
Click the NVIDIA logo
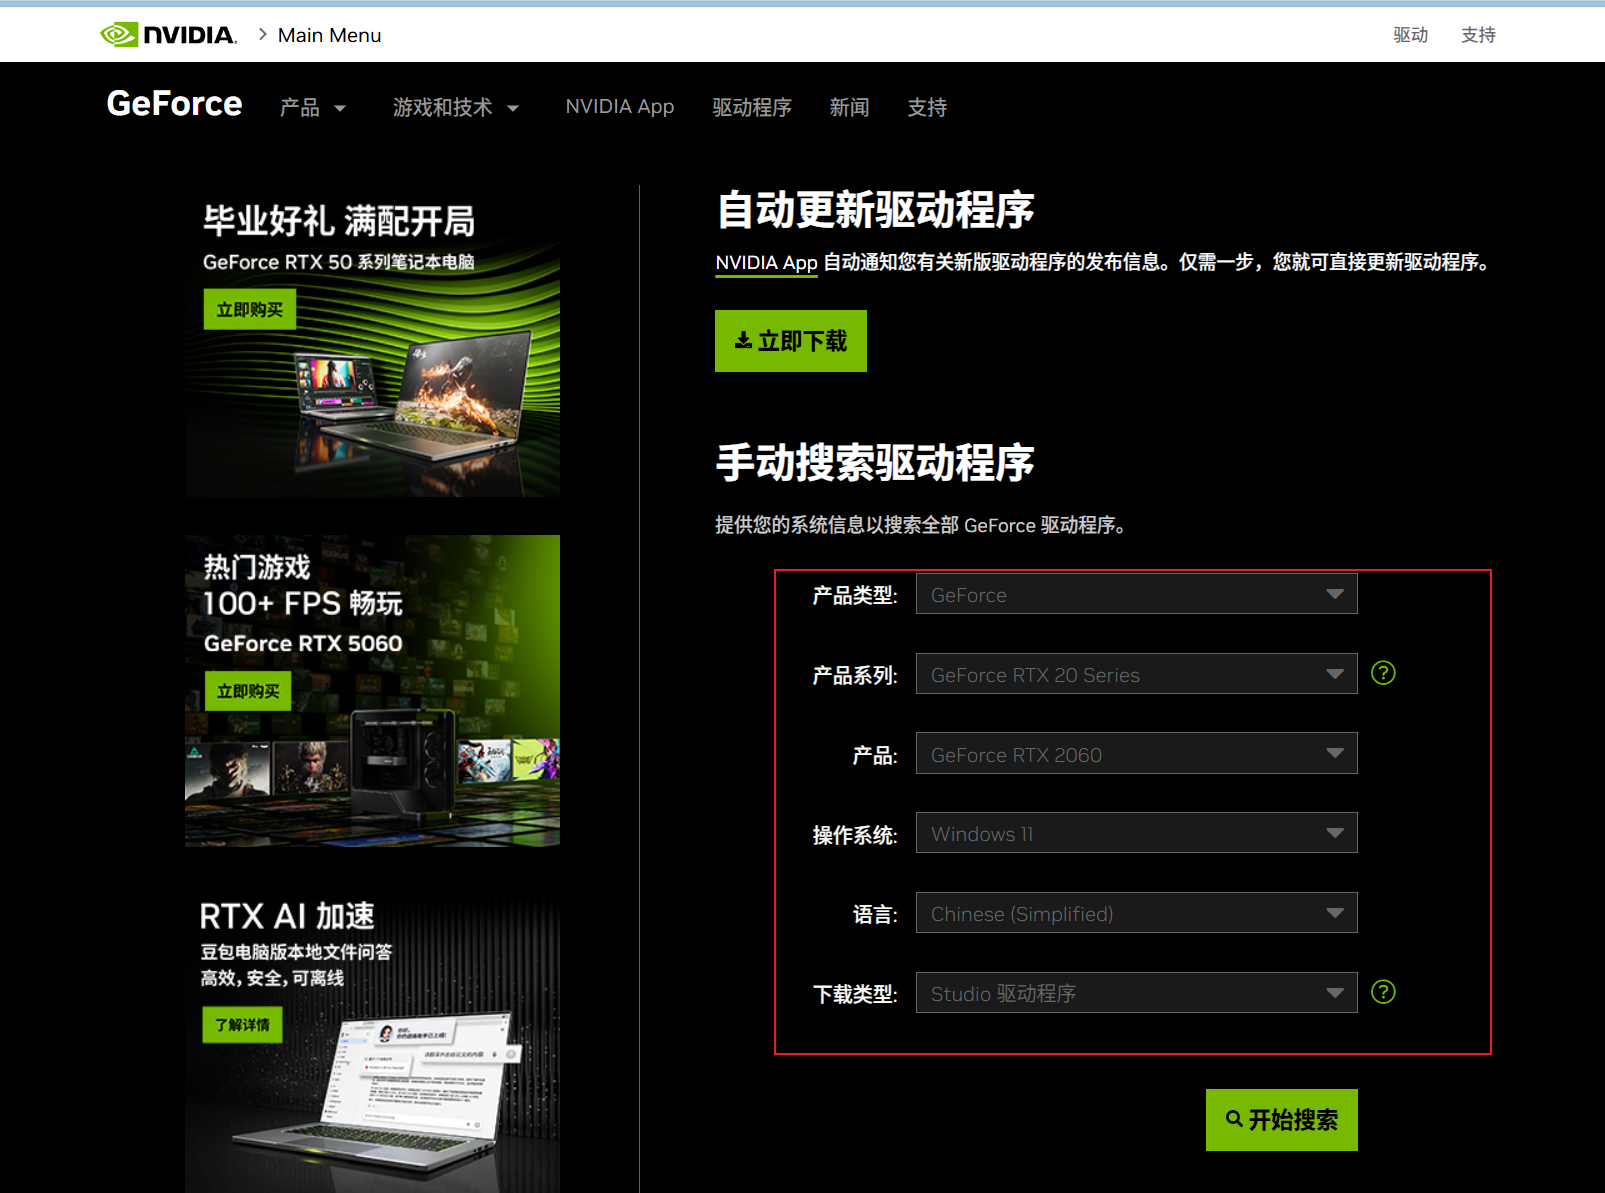point(168,35)
